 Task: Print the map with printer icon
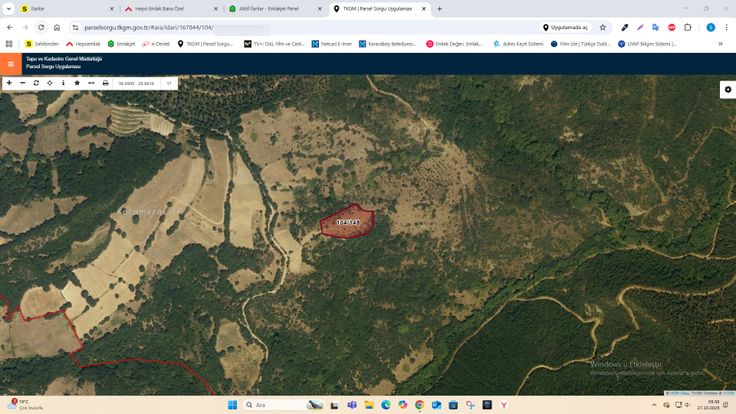[105, 83]
